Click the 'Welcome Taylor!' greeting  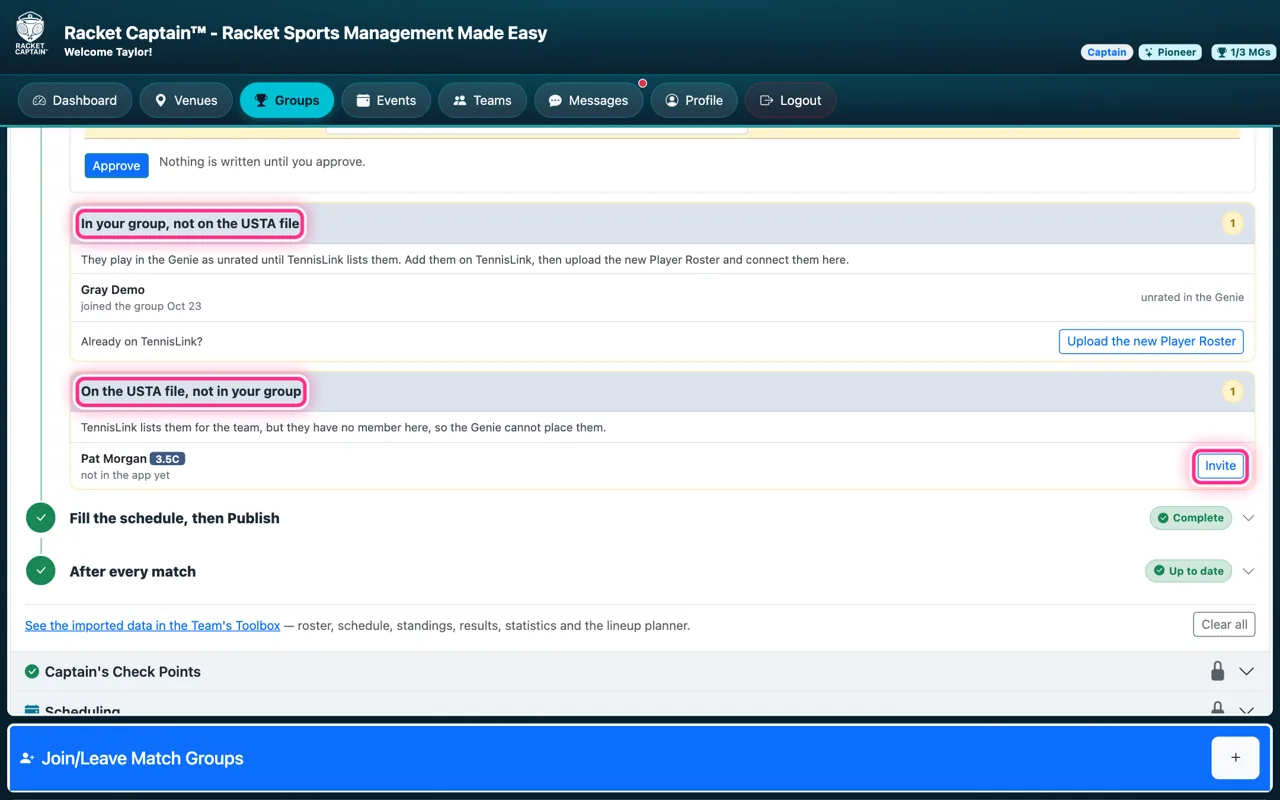[108, 52]
